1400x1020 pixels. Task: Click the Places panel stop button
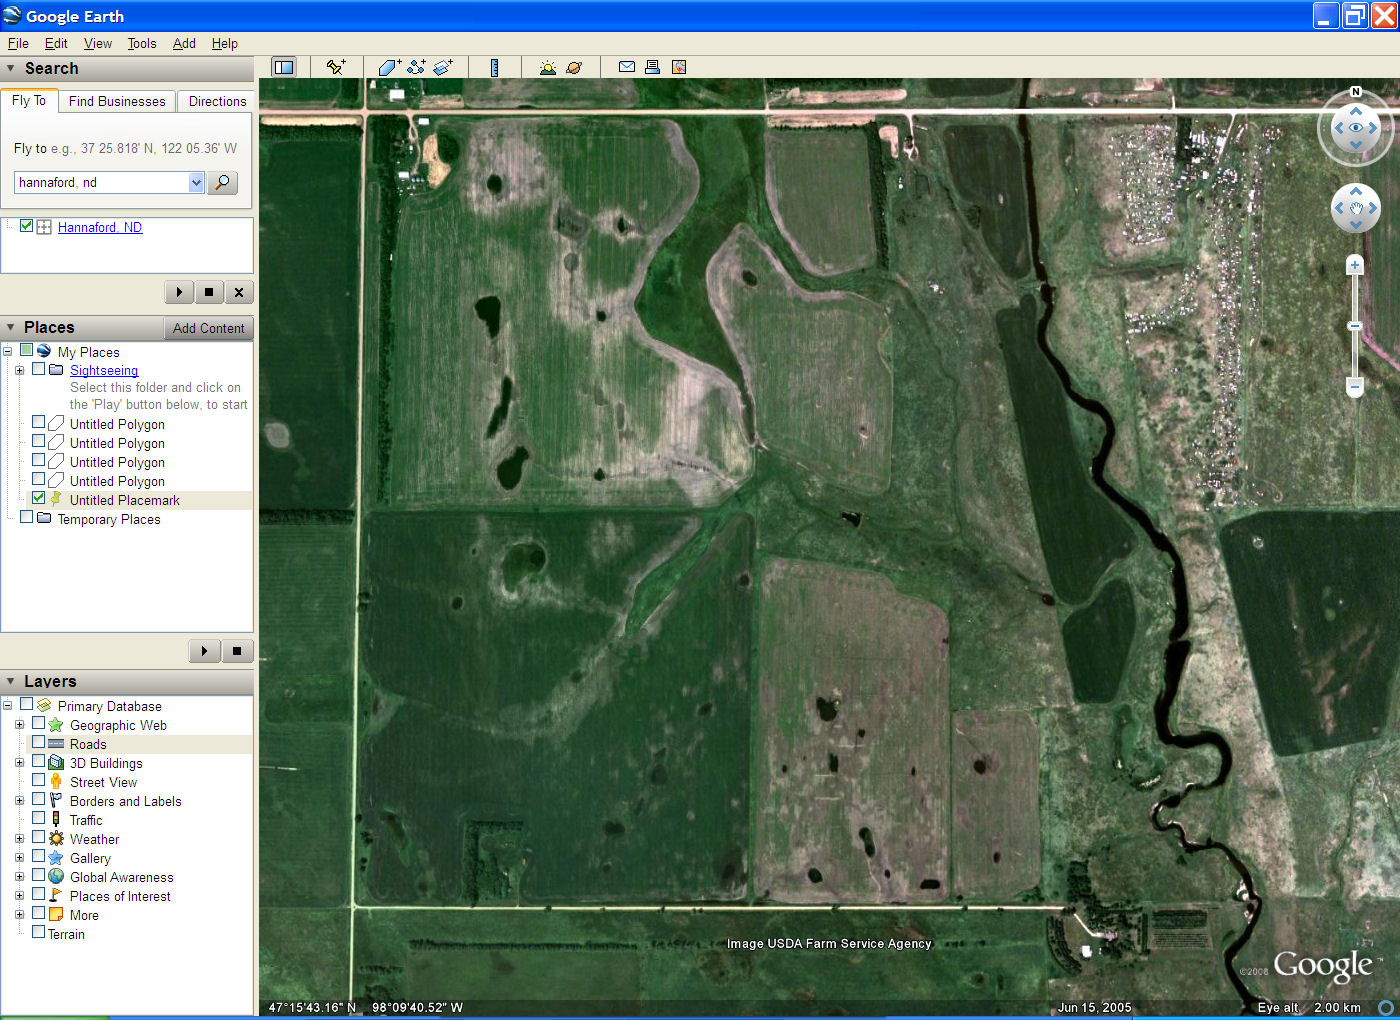[237, 651]
